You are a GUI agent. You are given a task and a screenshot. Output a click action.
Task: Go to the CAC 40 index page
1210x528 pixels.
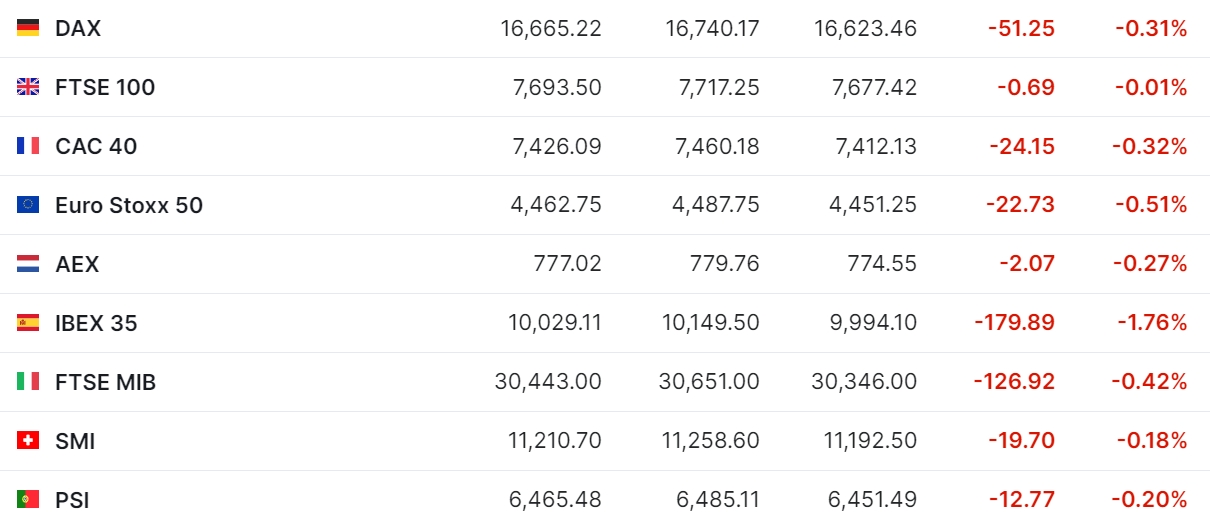[x=96, y=146]
